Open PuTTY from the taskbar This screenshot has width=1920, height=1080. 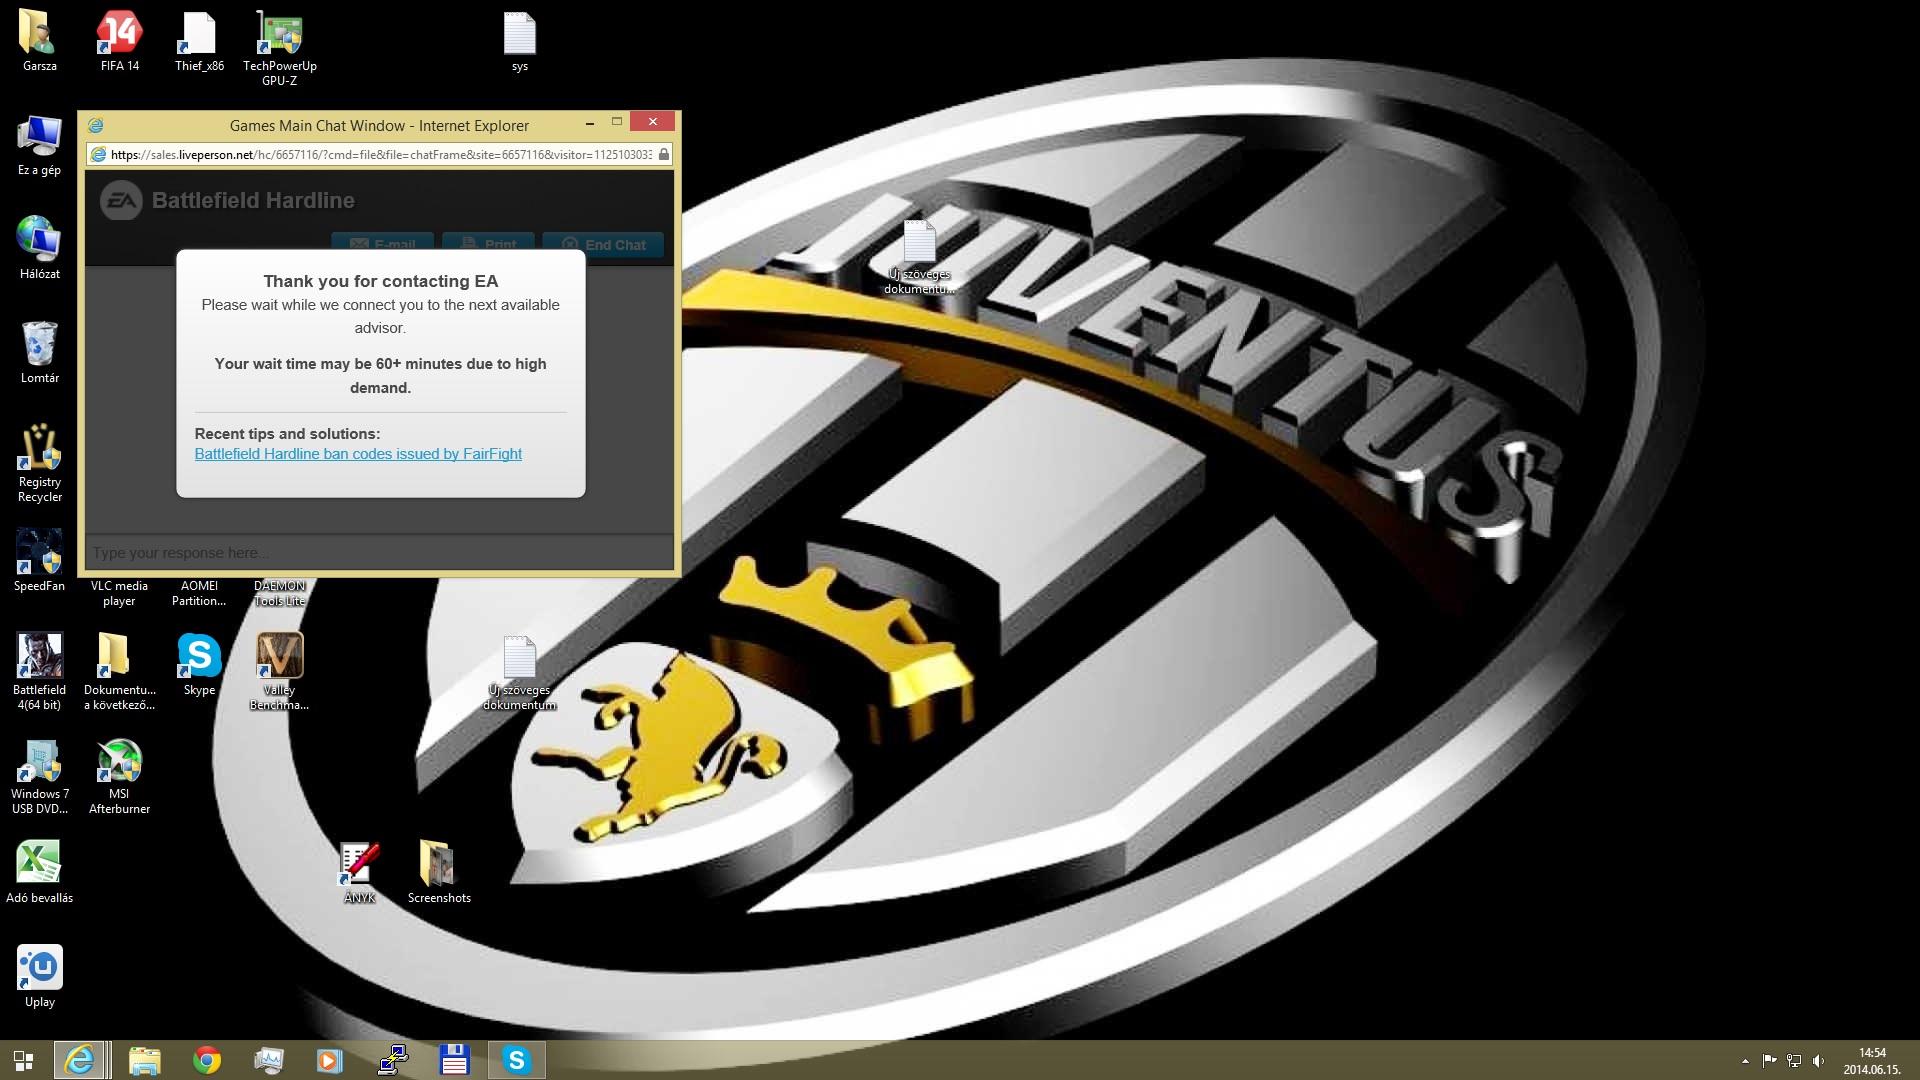(x=392, y=1060)
